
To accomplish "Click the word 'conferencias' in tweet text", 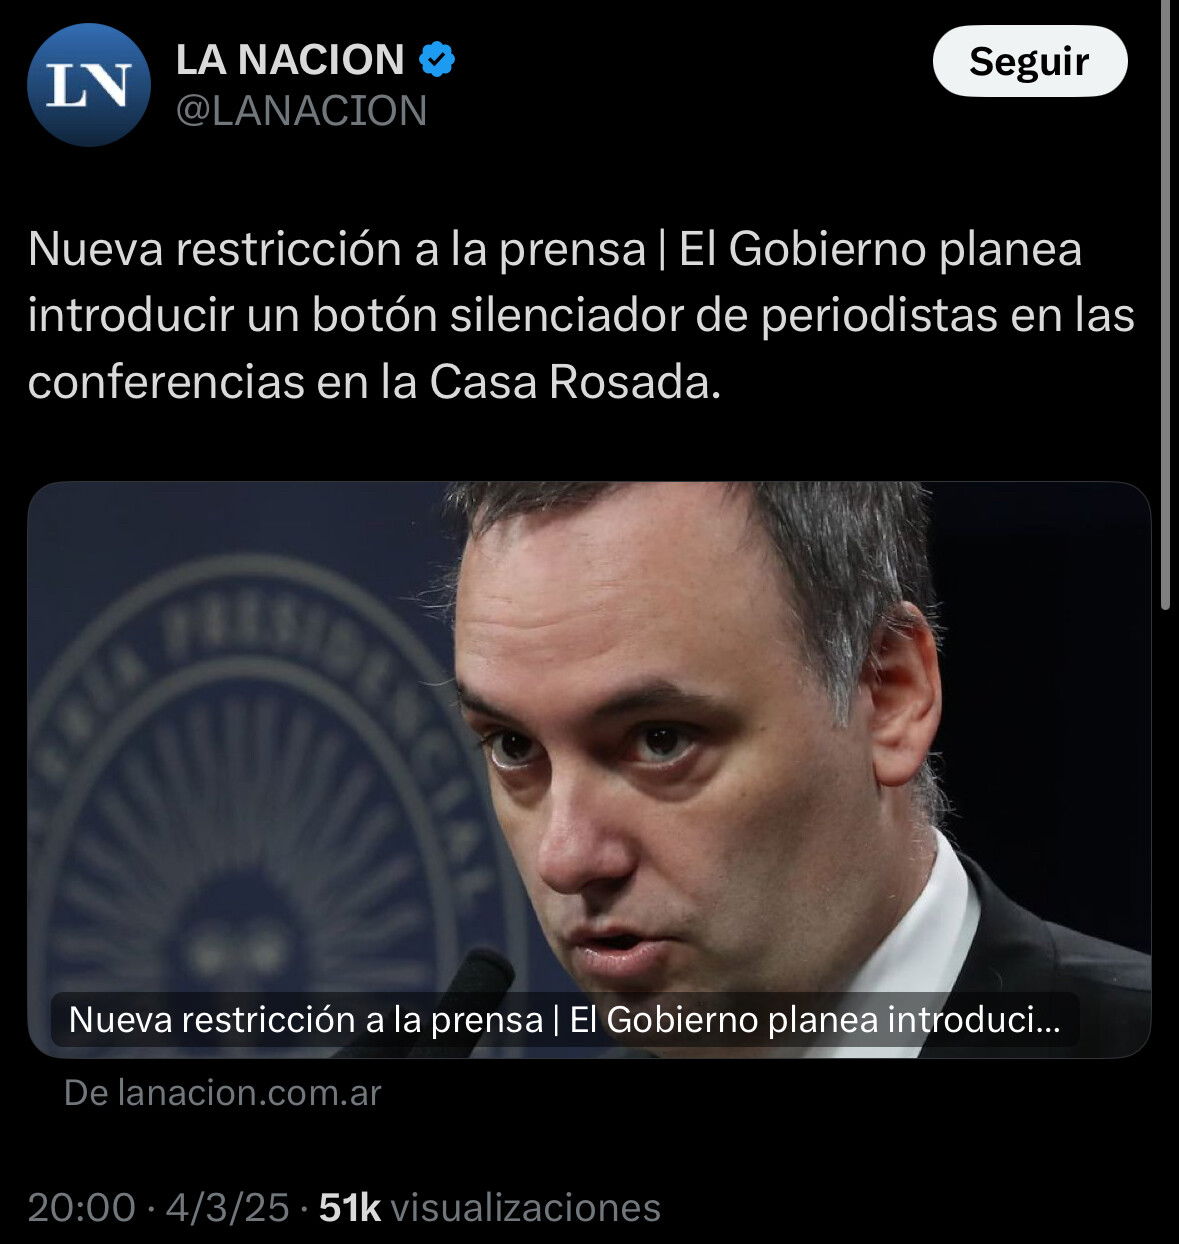I will 166,382.
